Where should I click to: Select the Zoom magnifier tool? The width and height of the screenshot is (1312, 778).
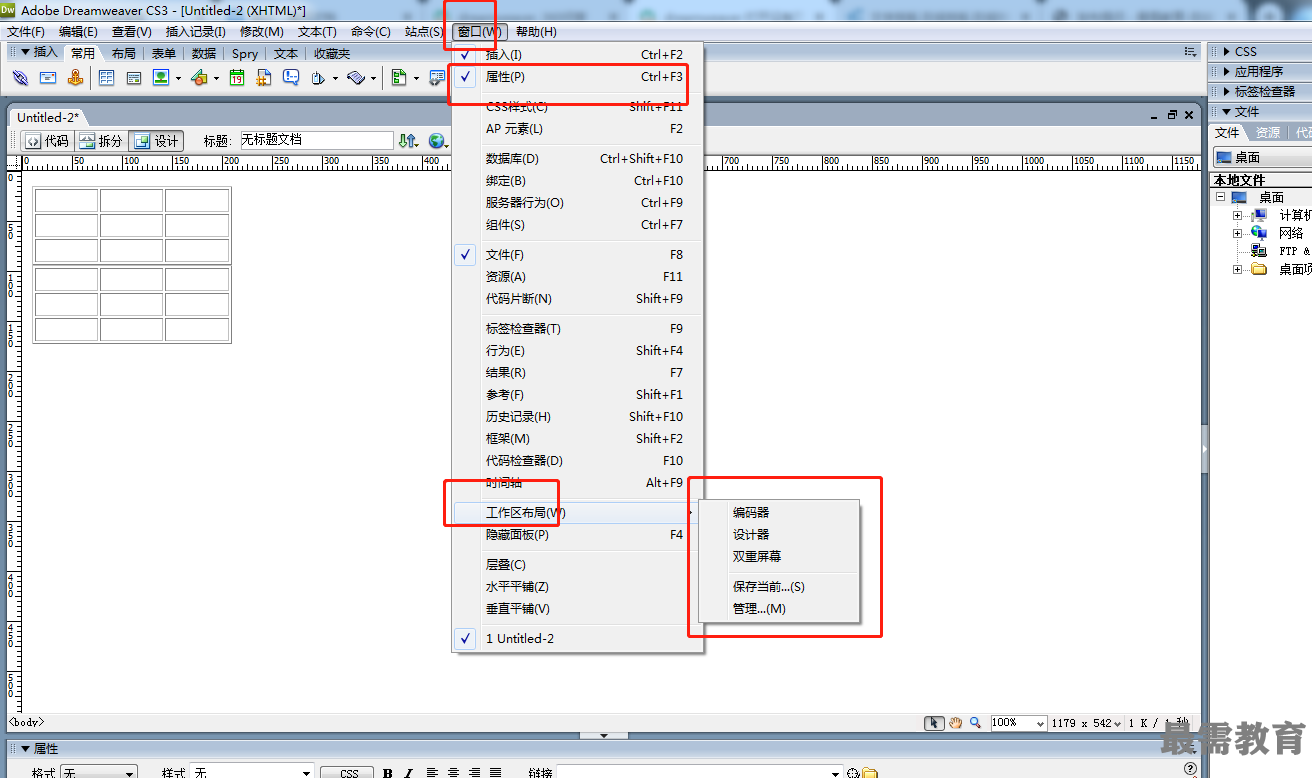click(x=975, y=723)
